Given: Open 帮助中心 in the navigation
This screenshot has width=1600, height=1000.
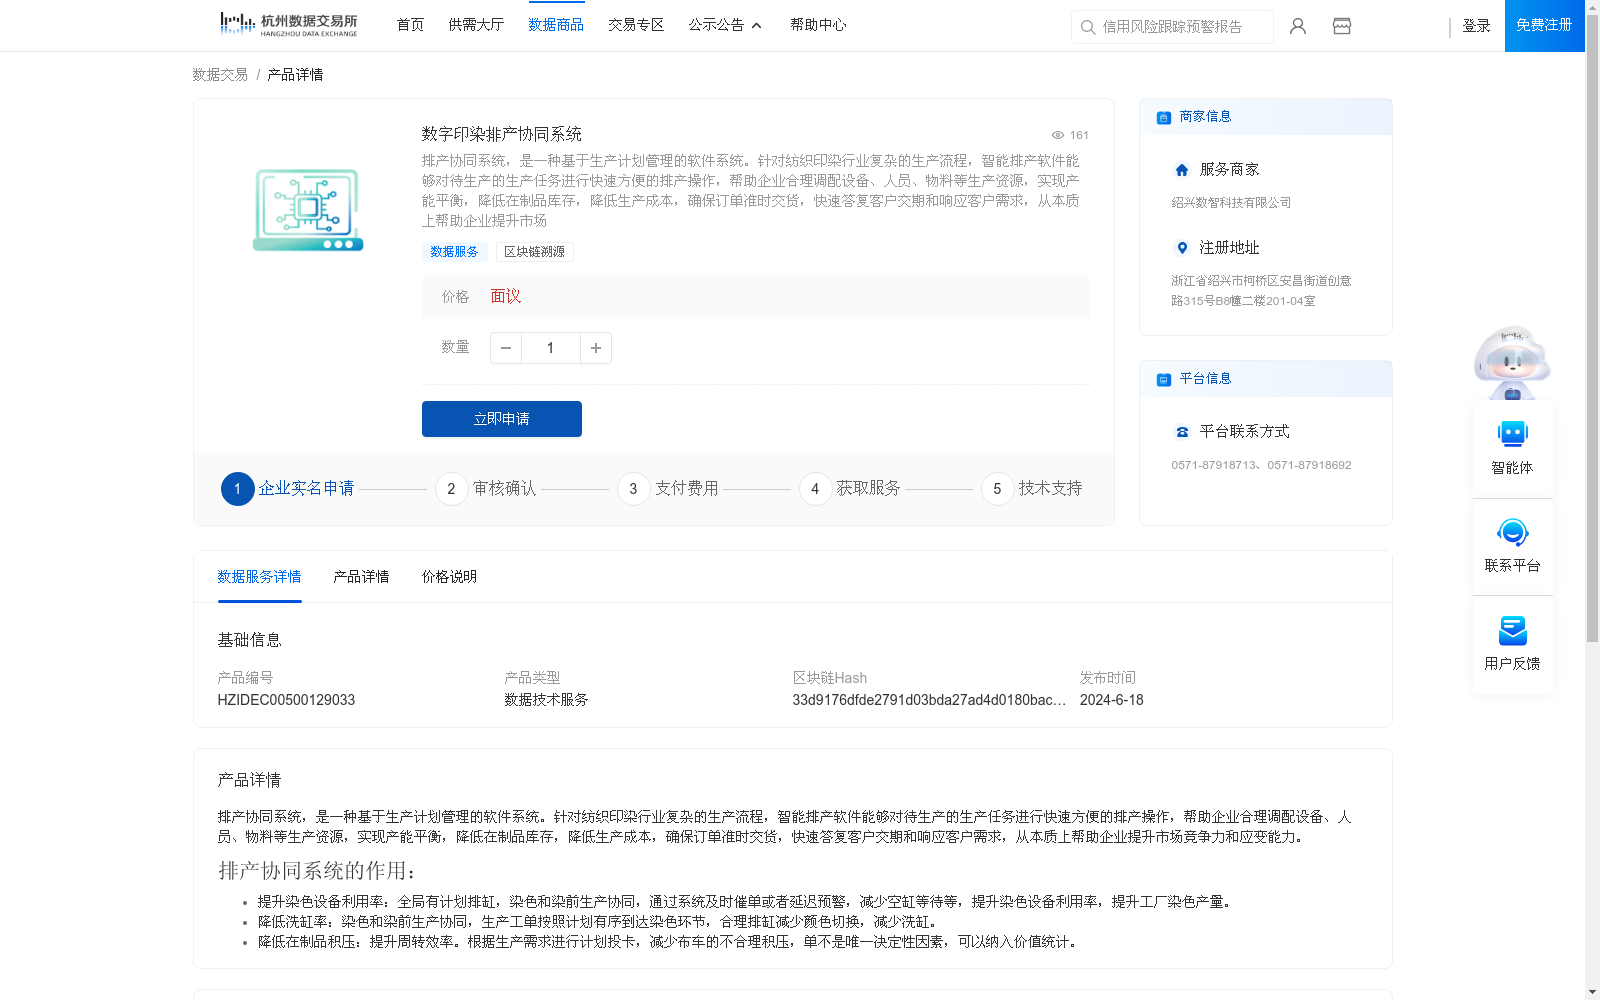Looking at the screenshot, I should (x=818, y=25).
